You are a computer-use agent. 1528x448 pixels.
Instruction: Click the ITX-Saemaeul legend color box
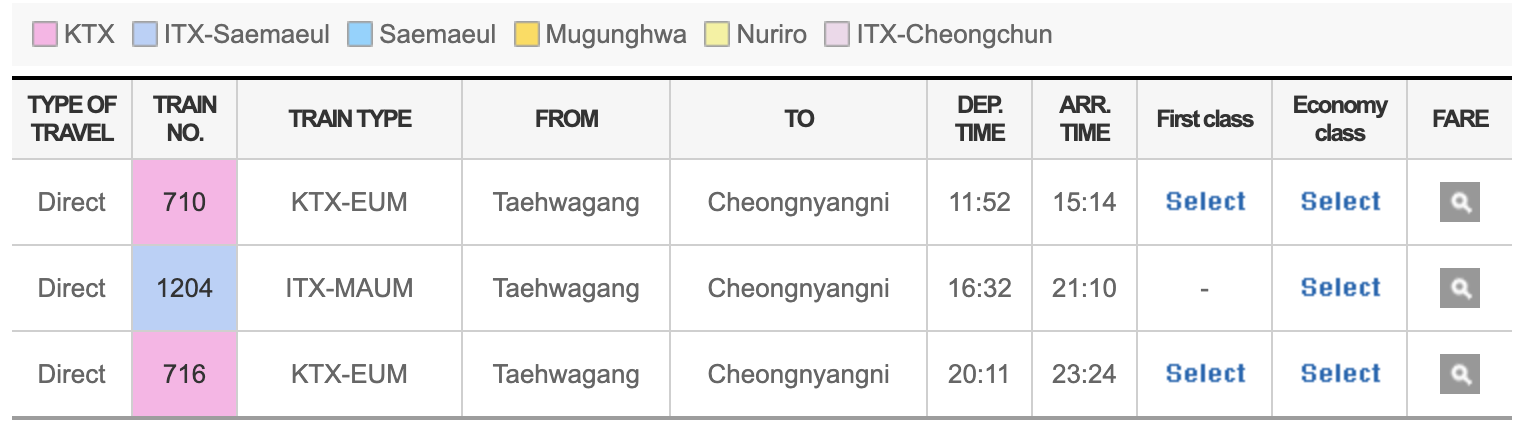tap(145, 35)
